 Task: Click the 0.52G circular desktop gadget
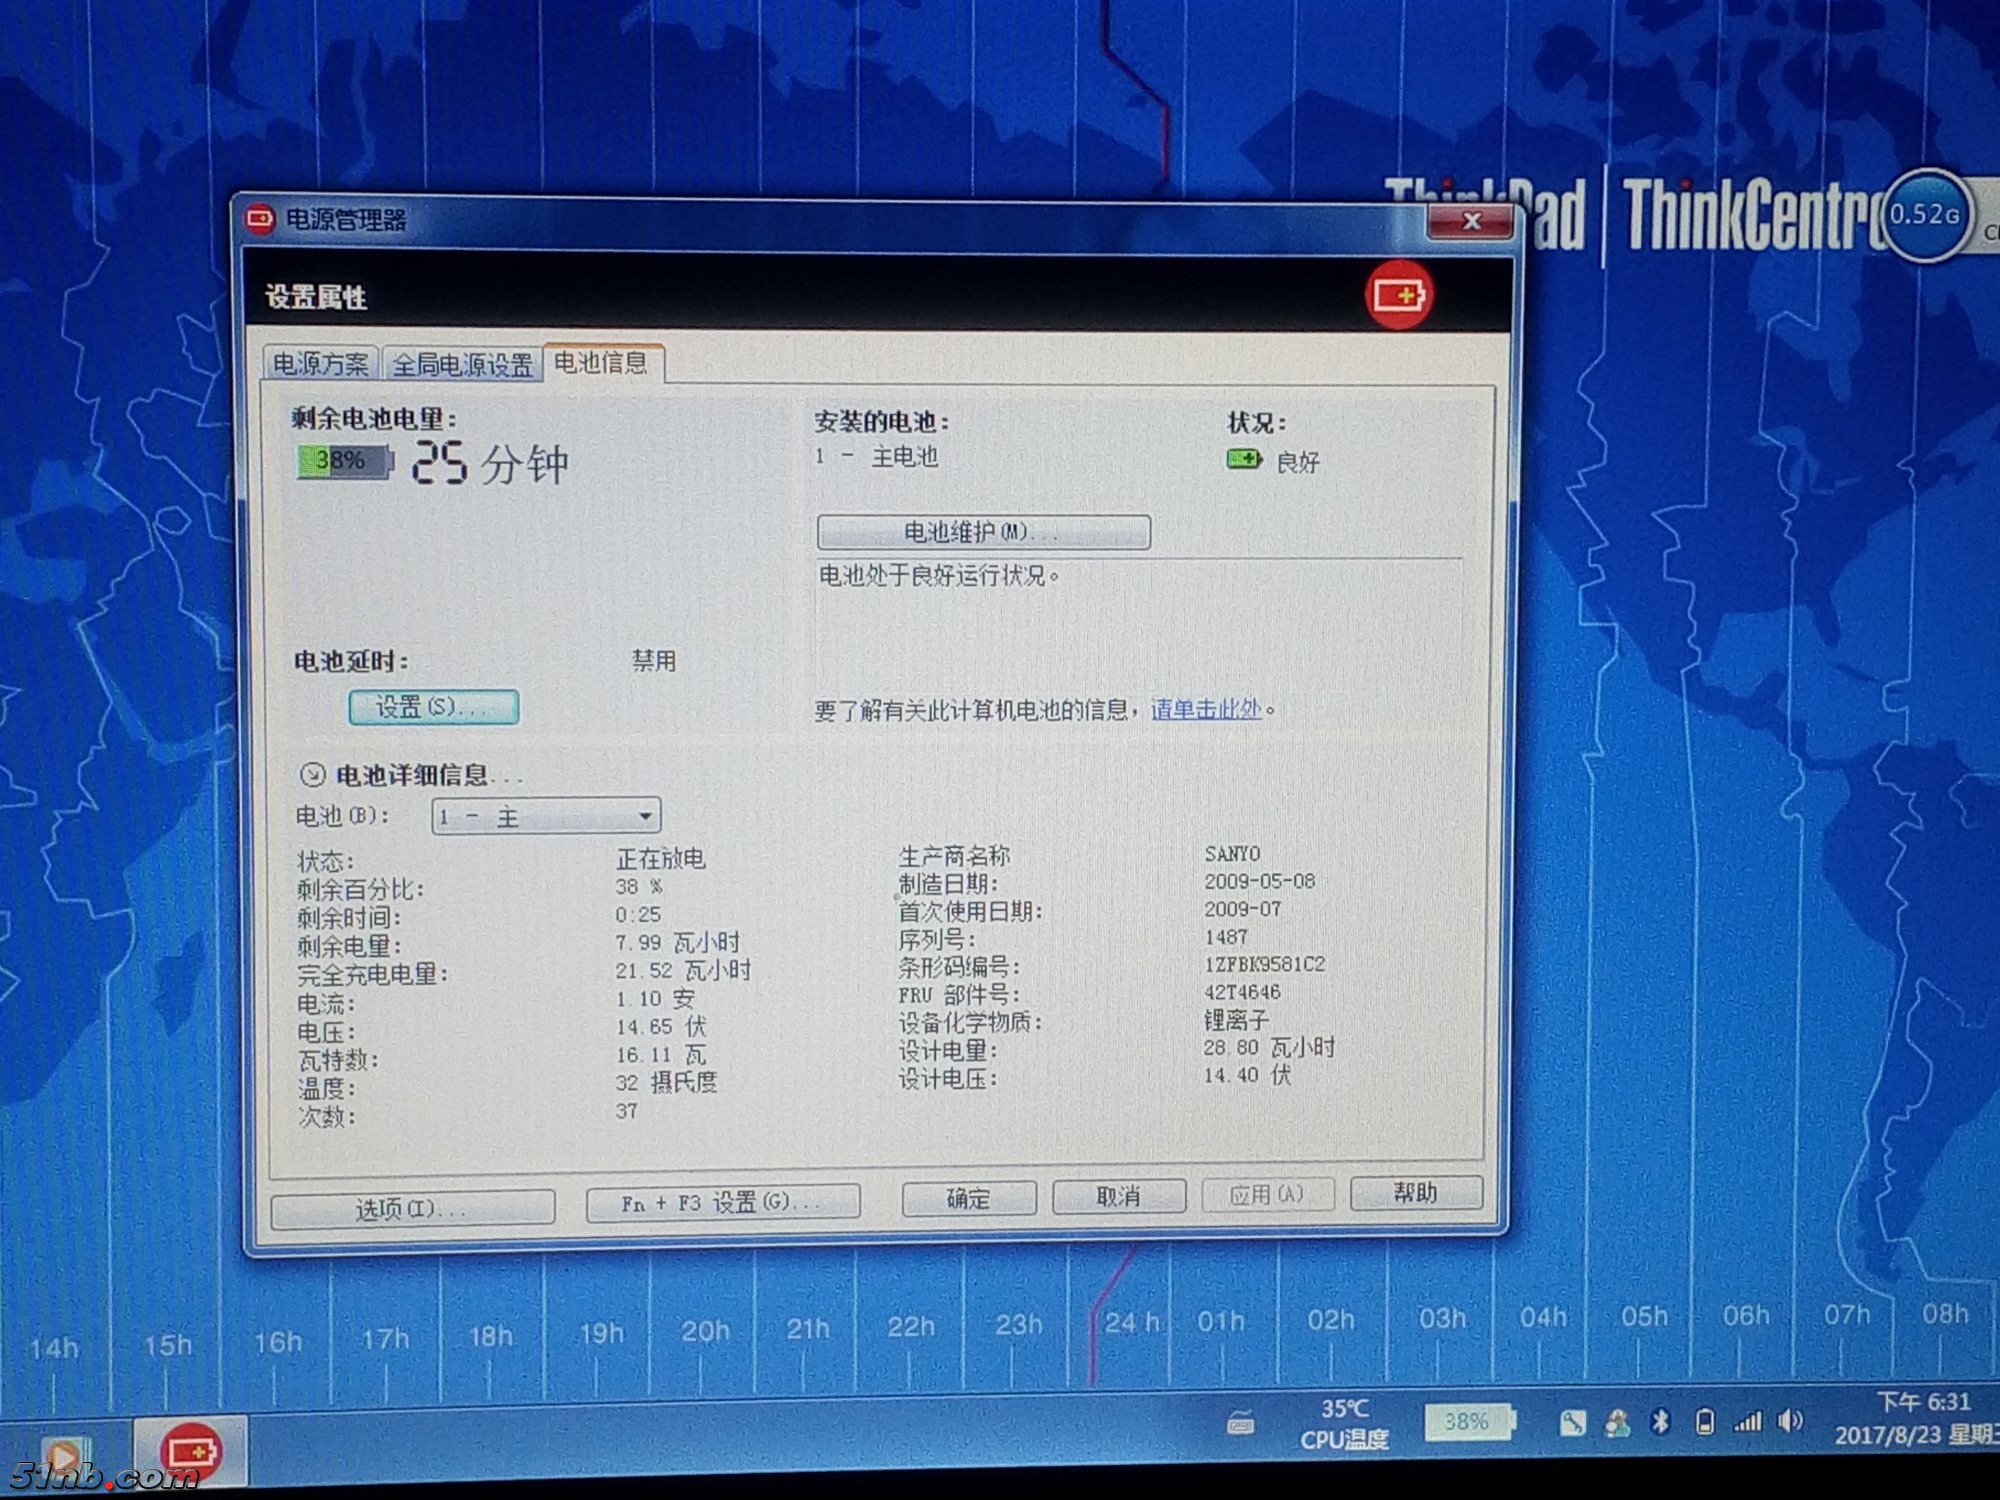point(1926,215)
